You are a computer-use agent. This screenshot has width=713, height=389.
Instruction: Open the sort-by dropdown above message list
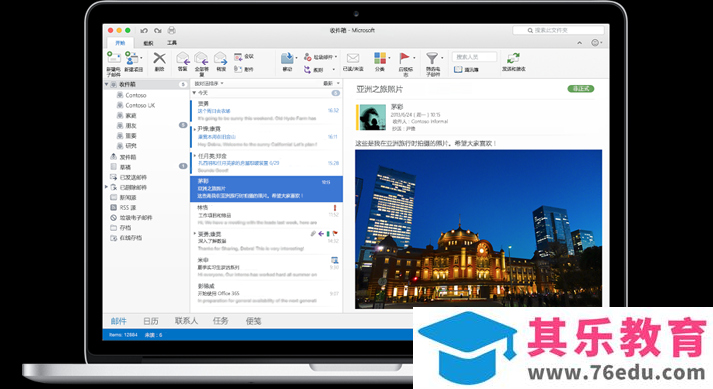click(x=209, y=84)
